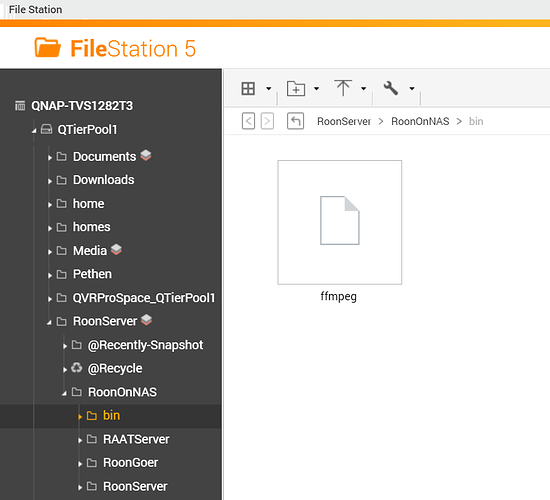Open the Documents folder
550x500 pixels.
105,156
